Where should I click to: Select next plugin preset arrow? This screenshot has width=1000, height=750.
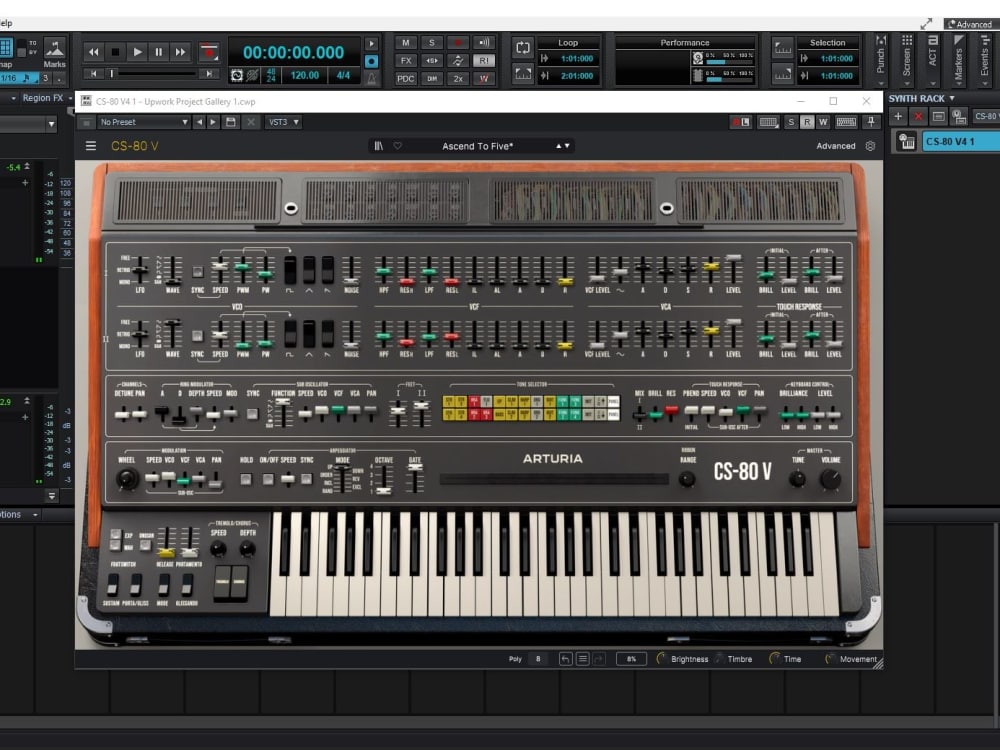(213, 122)
